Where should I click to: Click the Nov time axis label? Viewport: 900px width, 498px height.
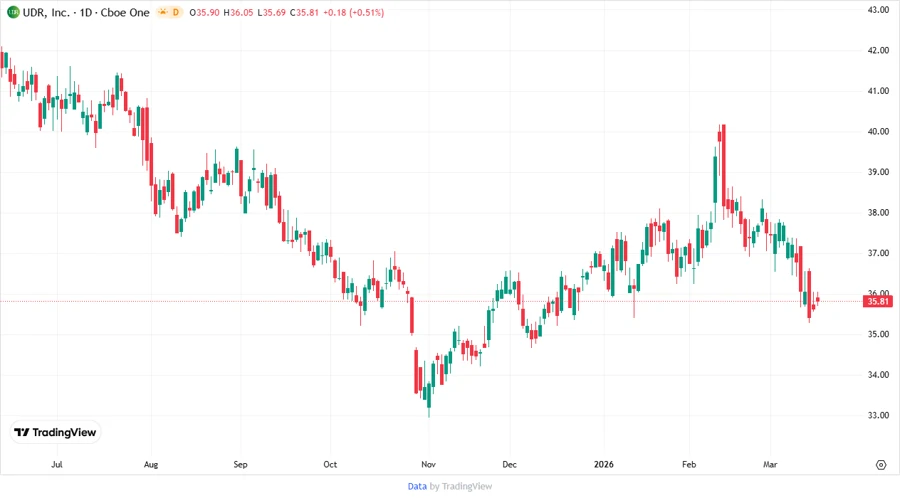click(x=428, y=464)
